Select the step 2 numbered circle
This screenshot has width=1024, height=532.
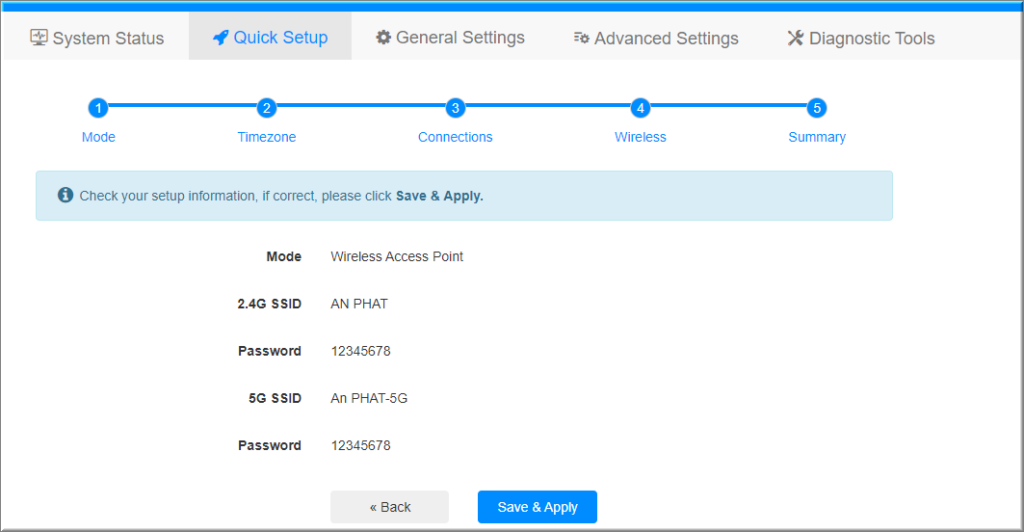tap(266, 108)
